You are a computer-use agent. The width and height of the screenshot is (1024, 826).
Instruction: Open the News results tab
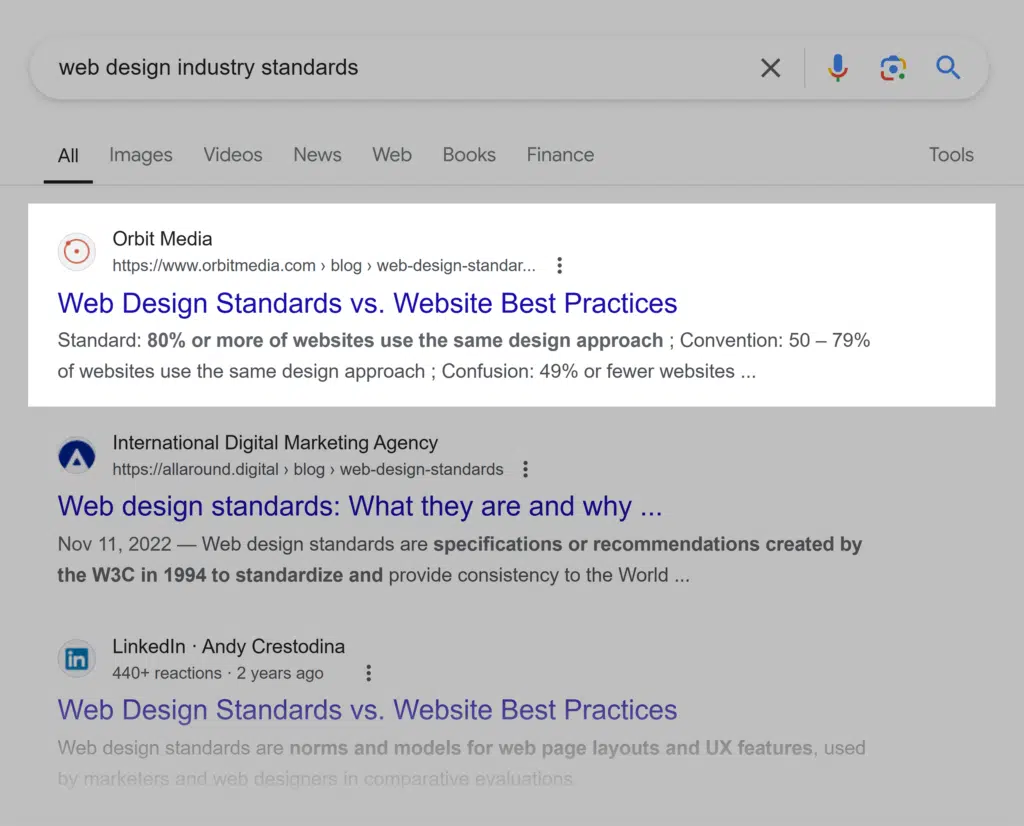tap(317, 155)
